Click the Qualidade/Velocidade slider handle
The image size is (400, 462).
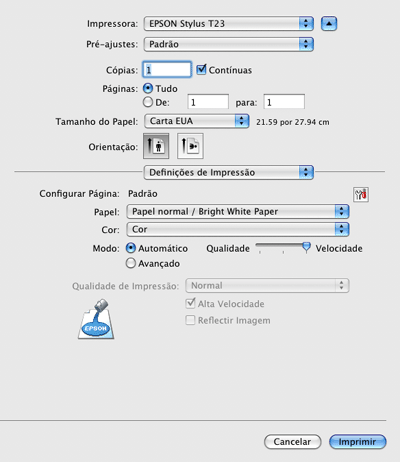(306, 248)
